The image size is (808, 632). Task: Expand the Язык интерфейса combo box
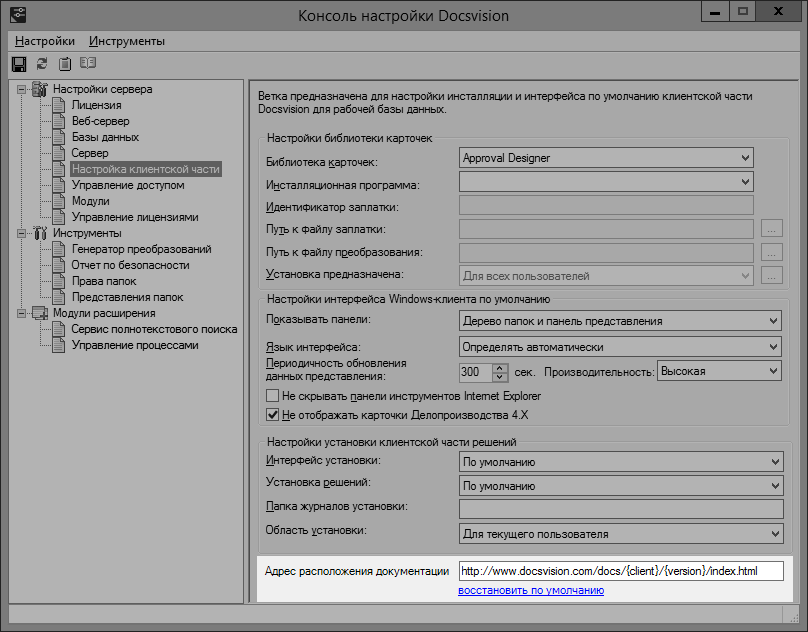[772, 347]
